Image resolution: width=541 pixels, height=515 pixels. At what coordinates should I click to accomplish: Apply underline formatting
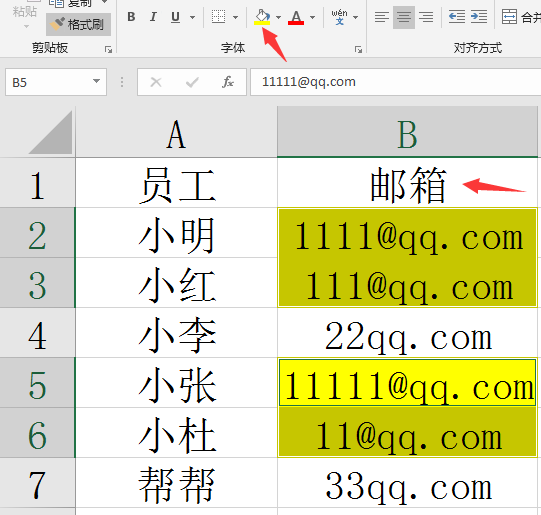(175, 17)
